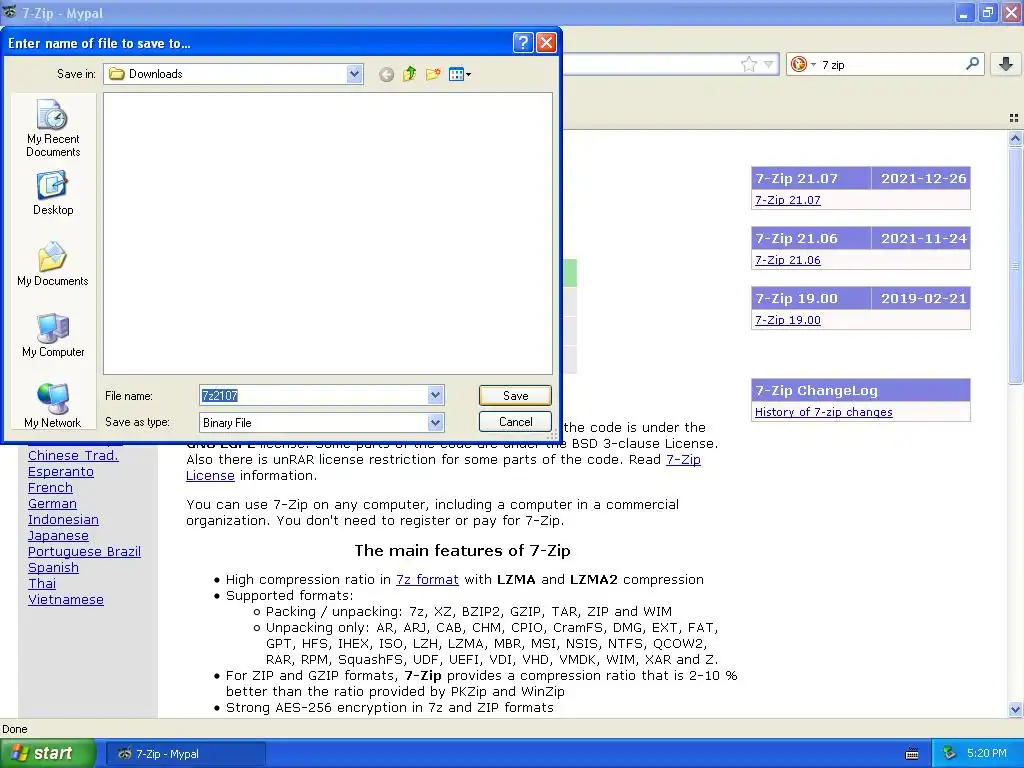Image resolution: width=1024 pixels, height=768 pixels.
Task: Open the 7-Zip 21.06 news link
Action: [788, 260]
